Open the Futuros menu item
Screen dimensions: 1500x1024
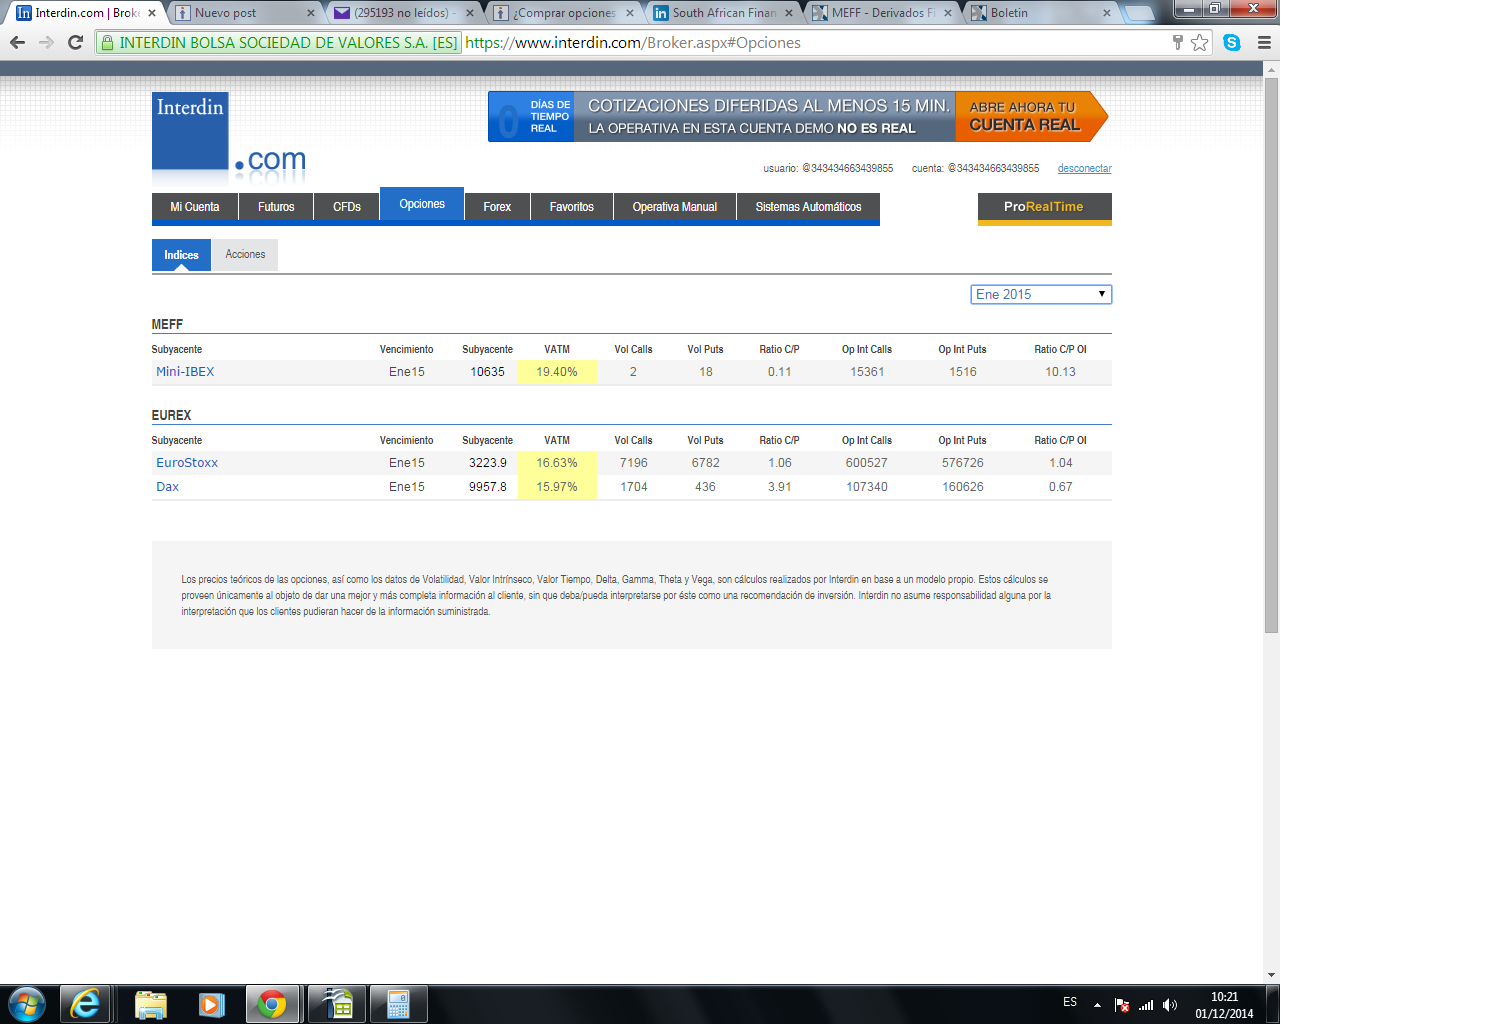pos(276,207)
